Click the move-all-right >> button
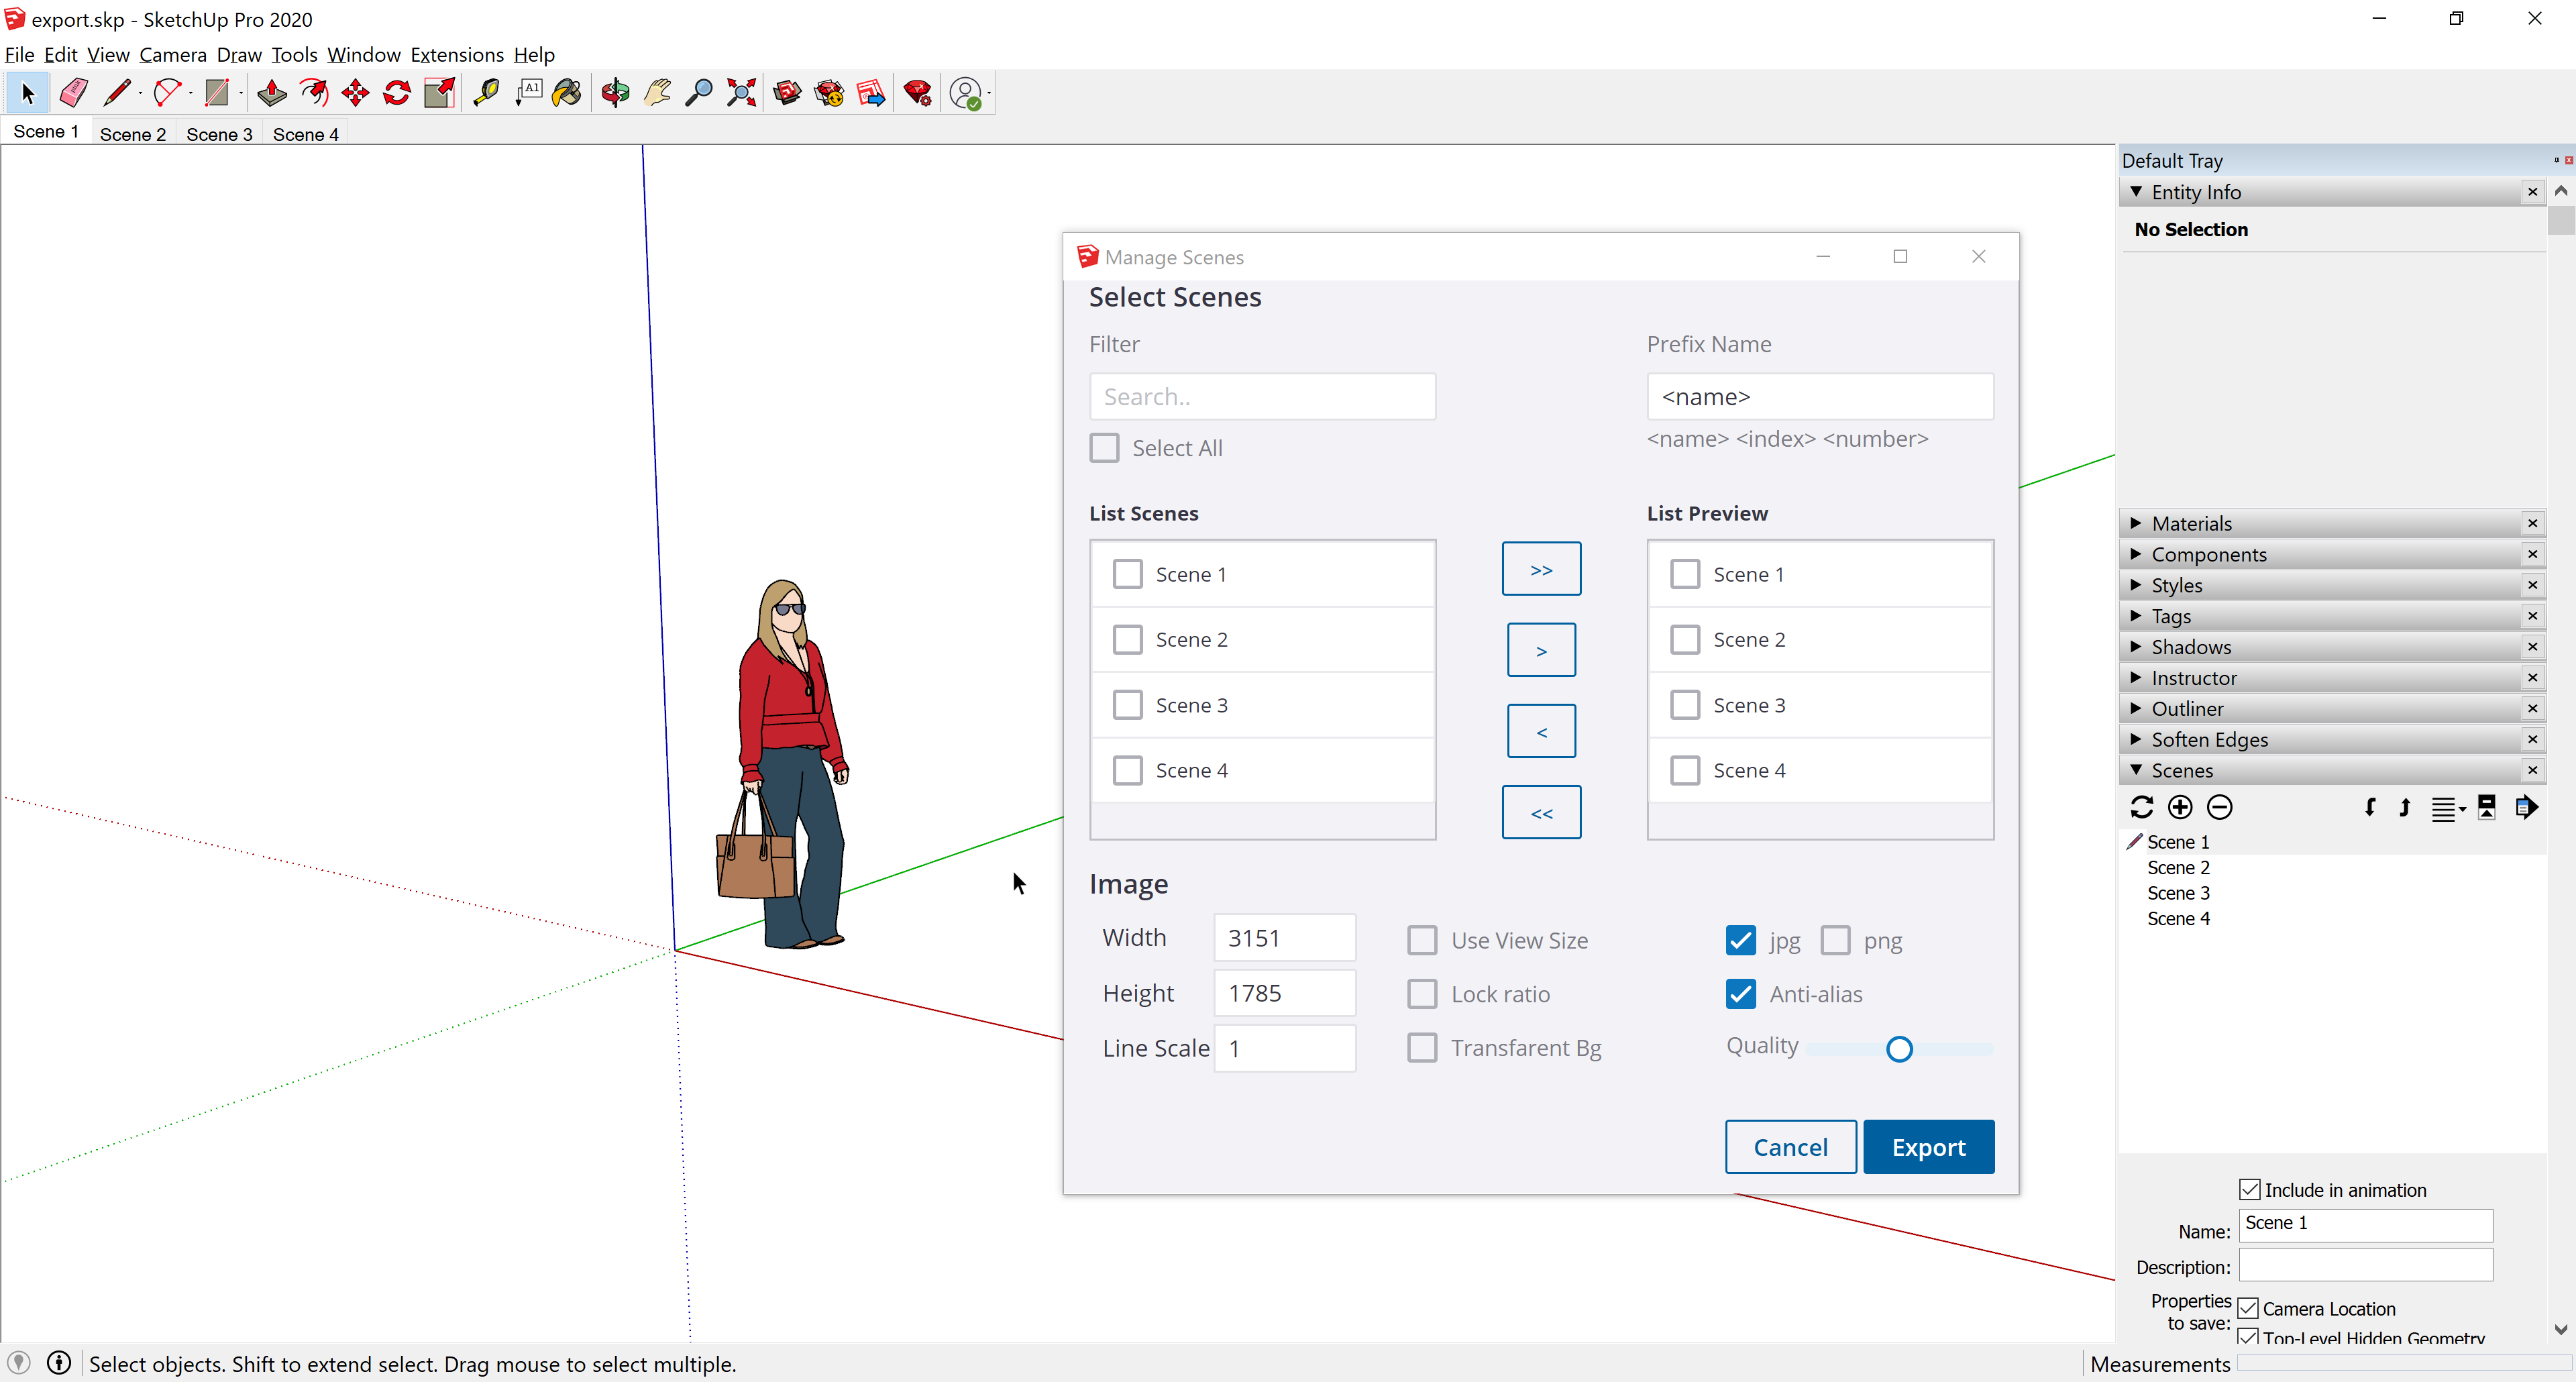This screenshot has height=1382, width=2576. pos(1541,569)
